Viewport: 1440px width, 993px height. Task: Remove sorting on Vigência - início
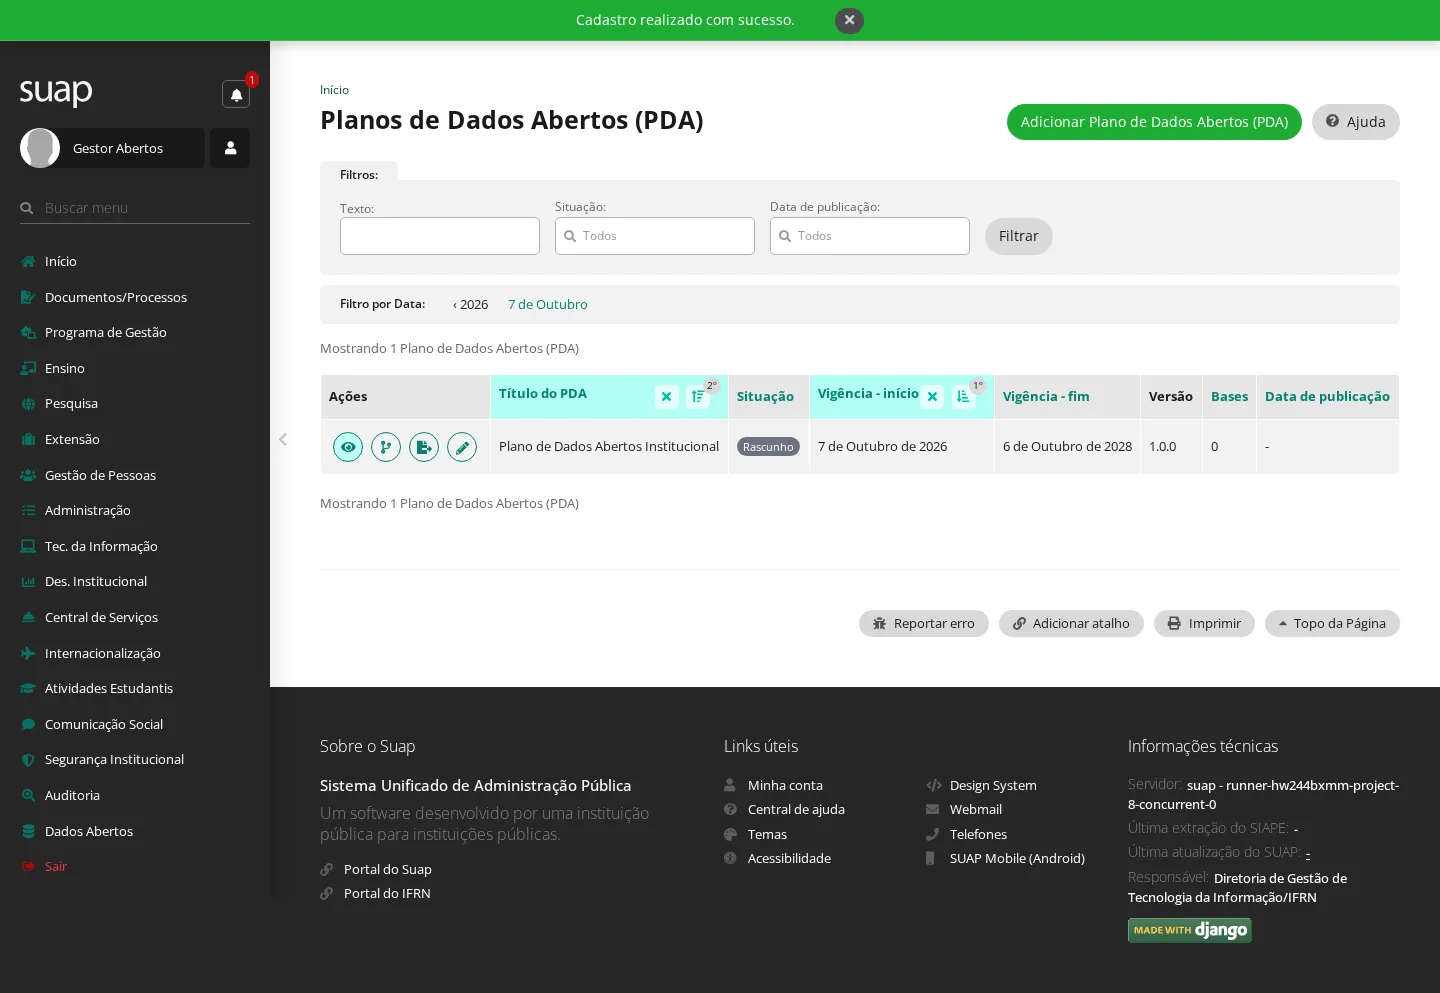click(932, 397)
